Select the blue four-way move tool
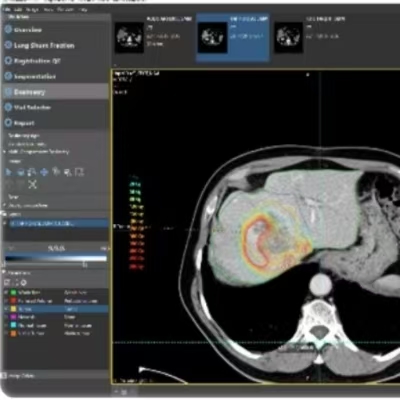 point(44,172)
